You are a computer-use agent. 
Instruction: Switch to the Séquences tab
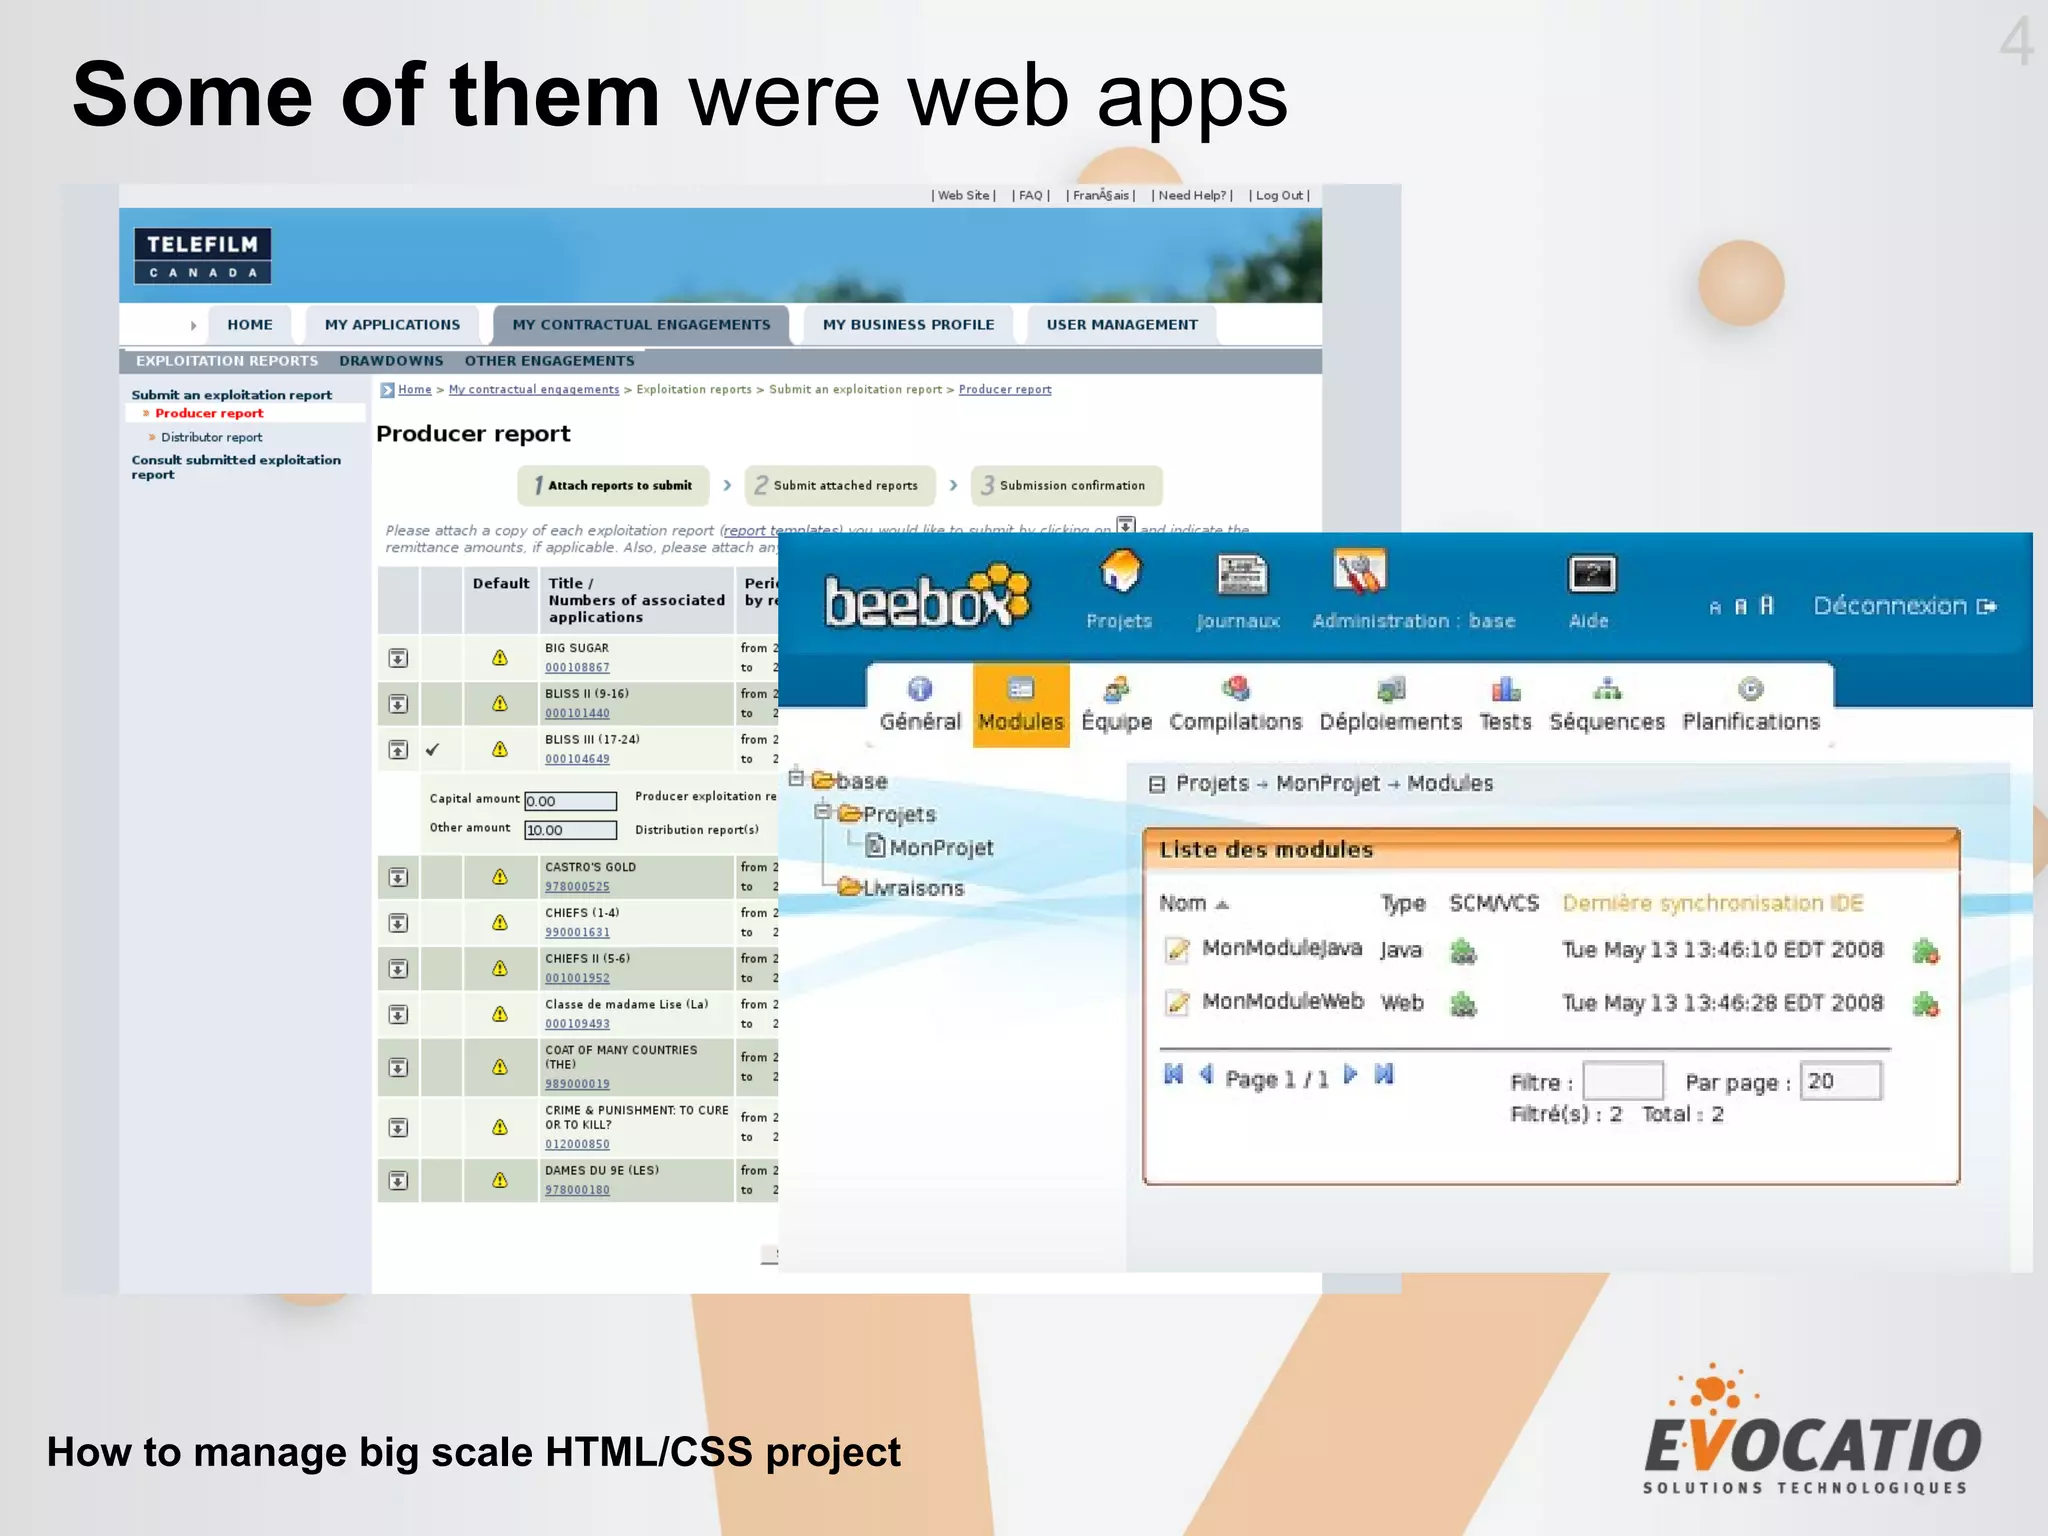tap(1607, 705)
